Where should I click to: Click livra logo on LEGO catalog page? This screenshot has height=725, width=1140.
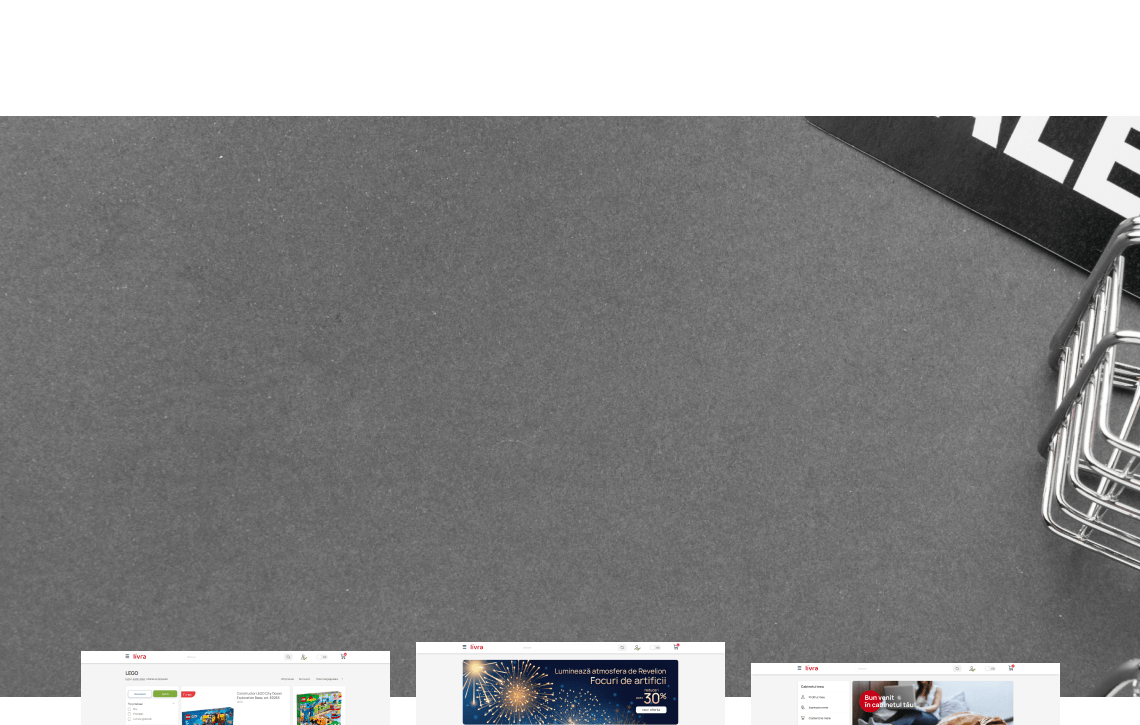[x=140, y=657]
